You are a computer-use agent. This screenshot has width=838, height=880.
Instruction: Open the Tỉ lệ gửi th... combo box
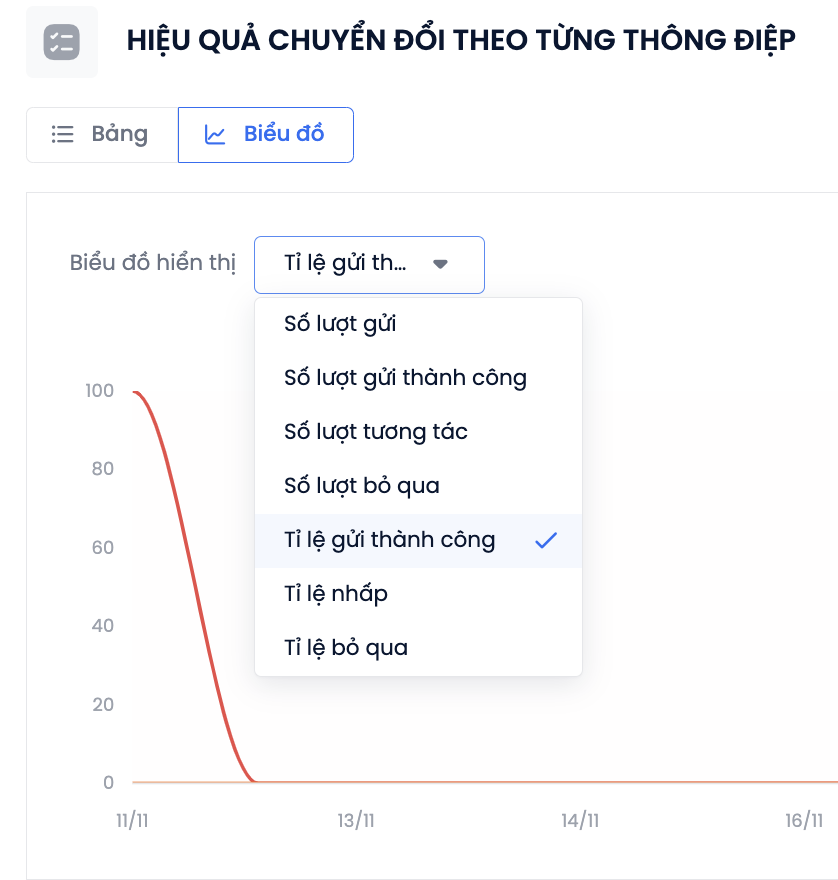click(x=369, y=265)
